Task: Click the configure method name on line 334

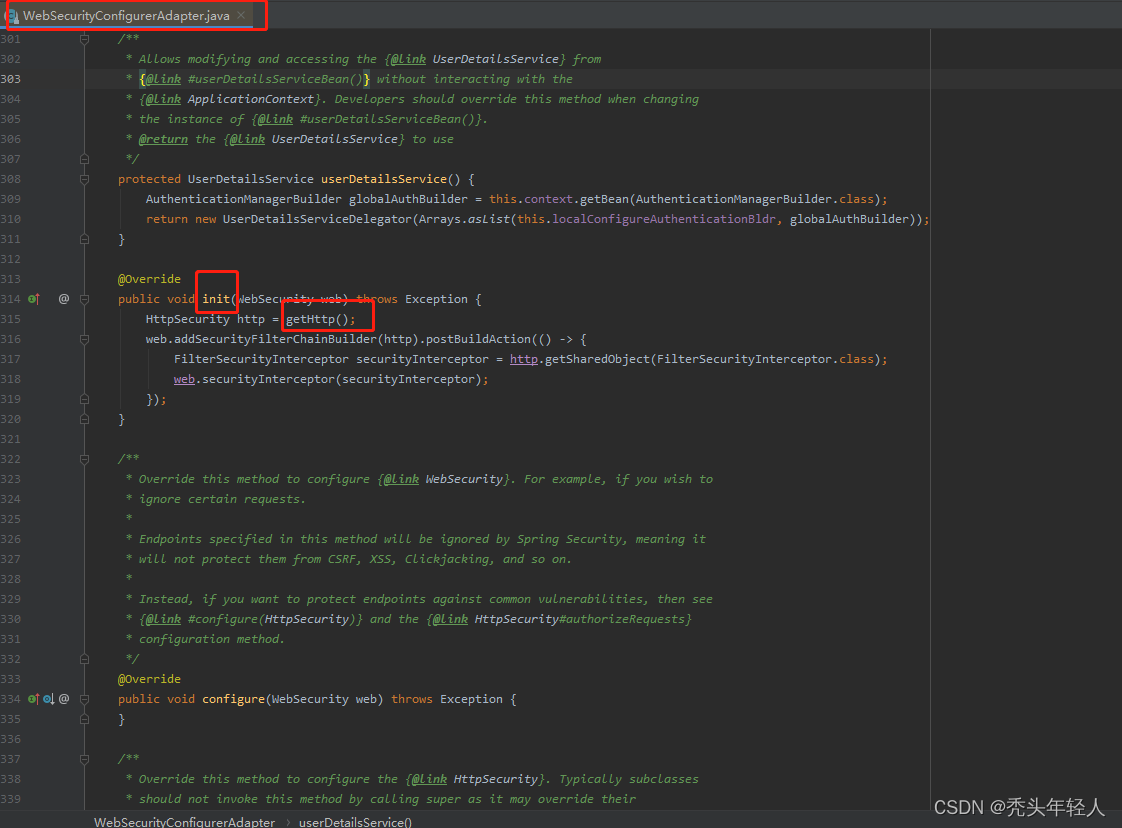Action: click(x=233, y=699)
